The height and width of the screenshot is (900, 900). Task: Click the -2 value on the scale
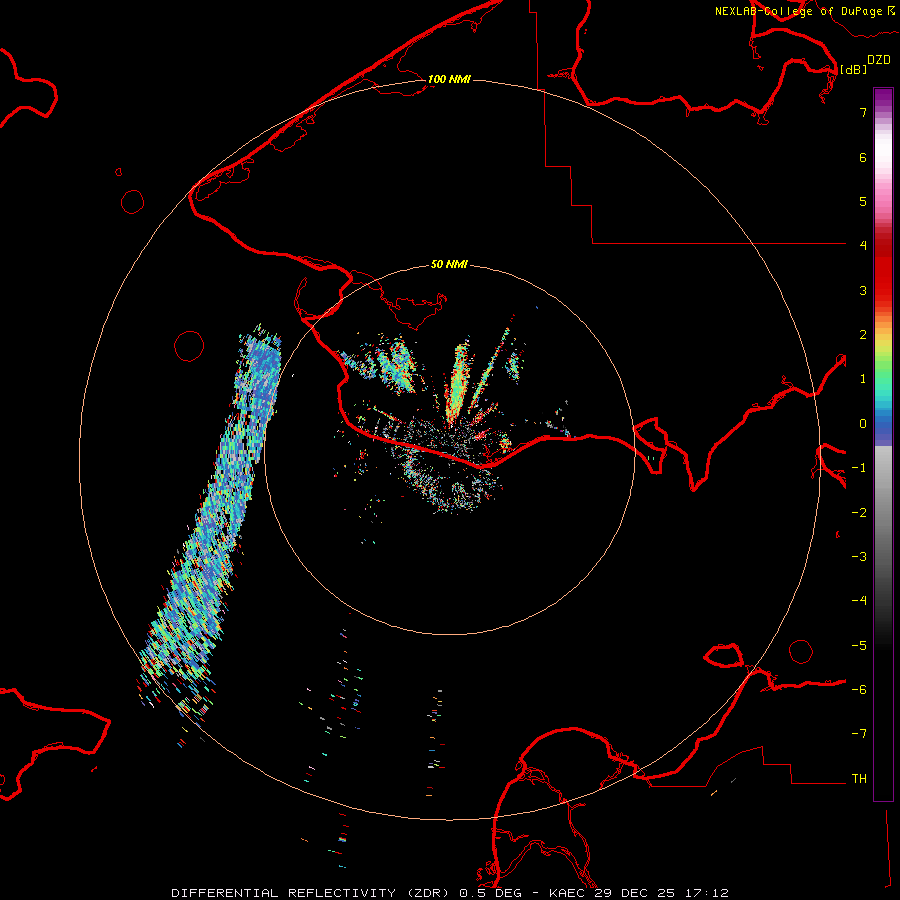tap(859, 513)
